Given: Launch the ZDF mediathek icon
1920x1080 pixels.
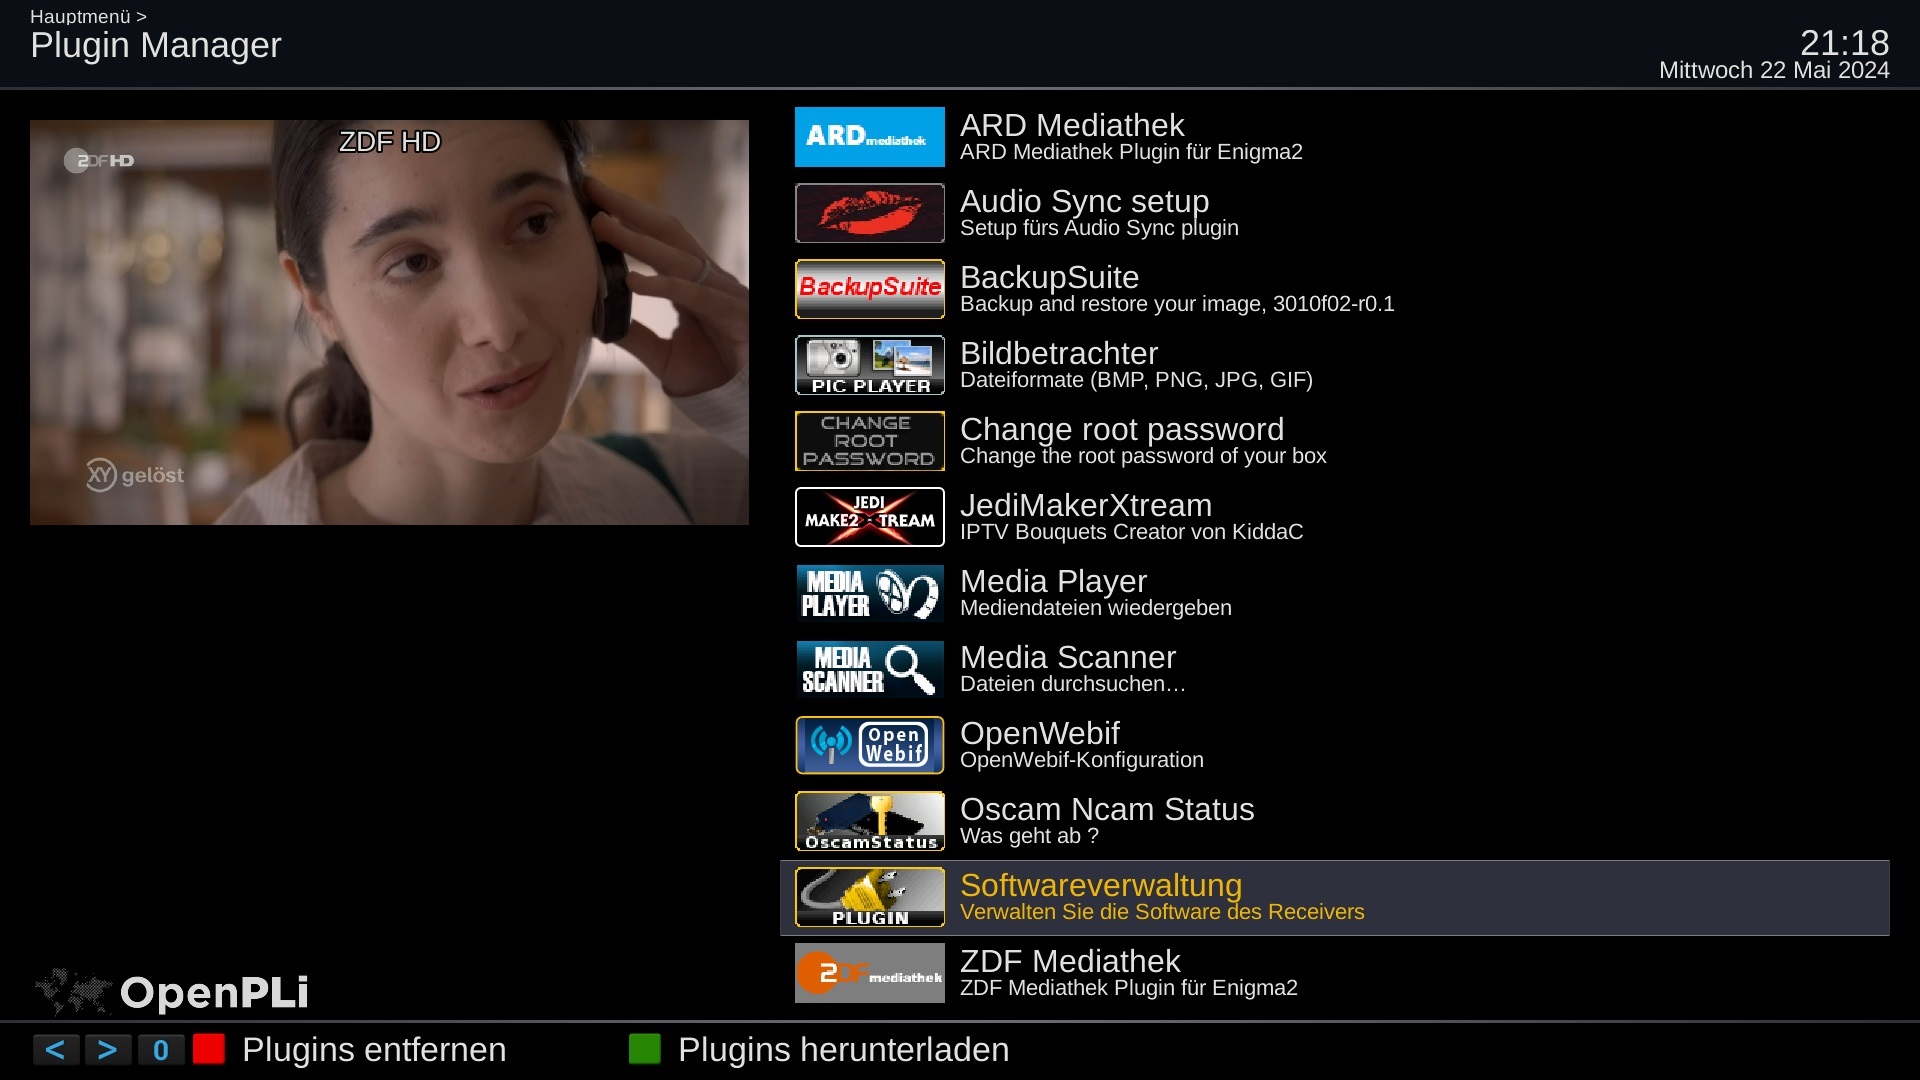Looking at the screenshot, I should click(869, 973).
